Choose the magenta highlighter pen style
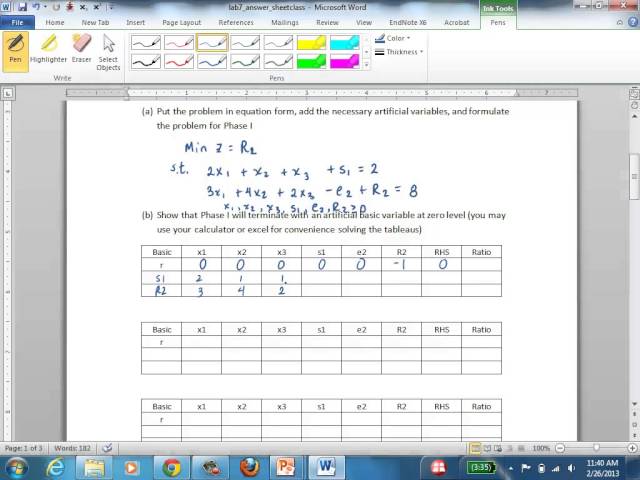The height and width of the screenshot is (480, 640). 344,61
